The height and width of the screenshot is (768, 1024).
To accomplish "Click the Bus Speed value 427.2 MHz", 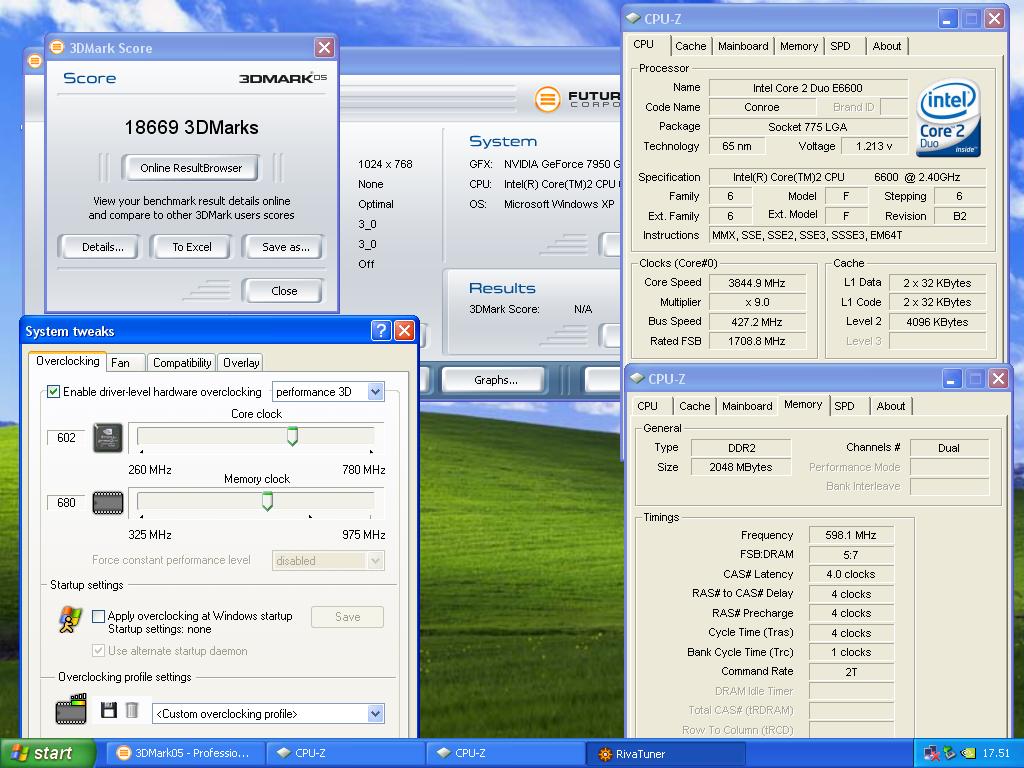I will coord(757,322).
